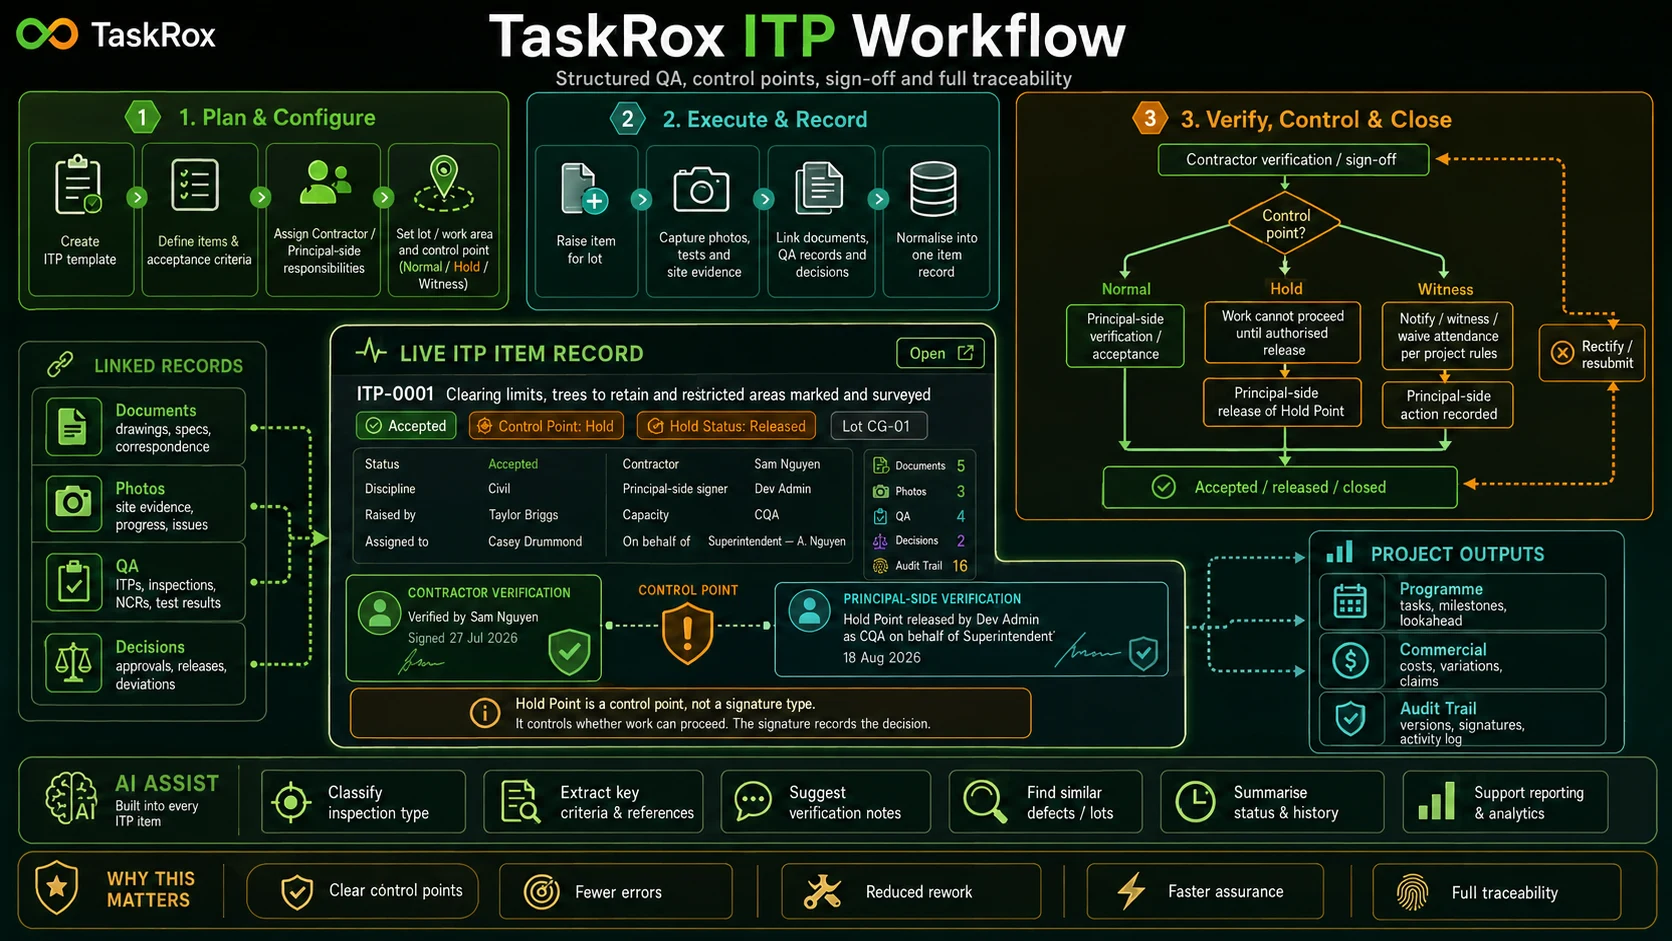
Task: Click the Taylor Briggs raised-by value
Action: pyautogui.click(x=523, y=515)
